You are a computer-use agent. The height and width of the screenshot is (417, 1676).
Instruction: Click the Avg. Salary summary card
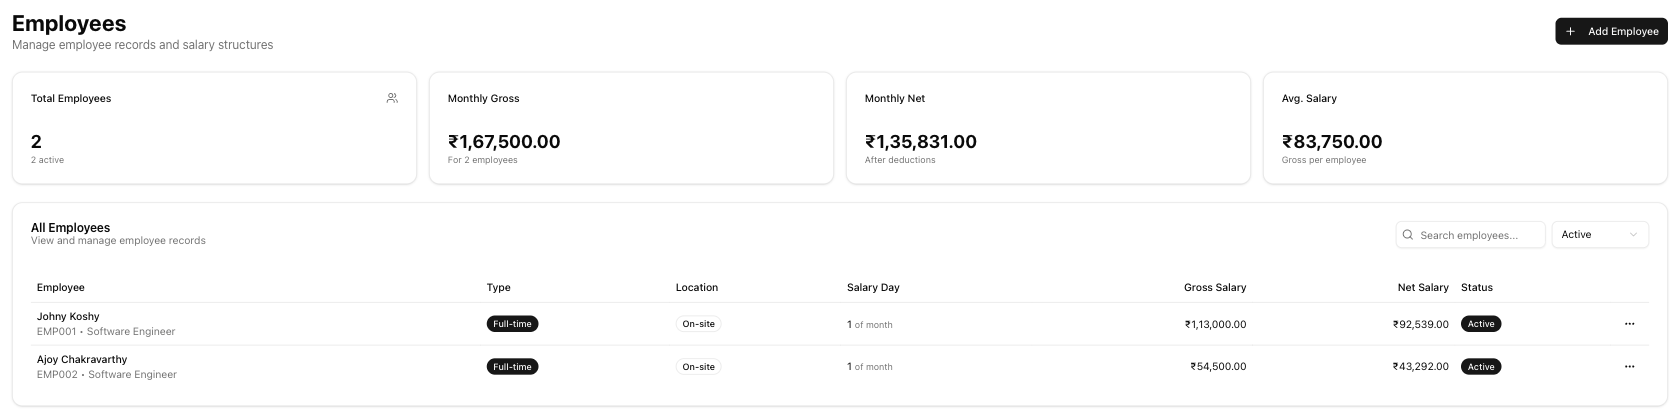click(x=1464, y=128)
